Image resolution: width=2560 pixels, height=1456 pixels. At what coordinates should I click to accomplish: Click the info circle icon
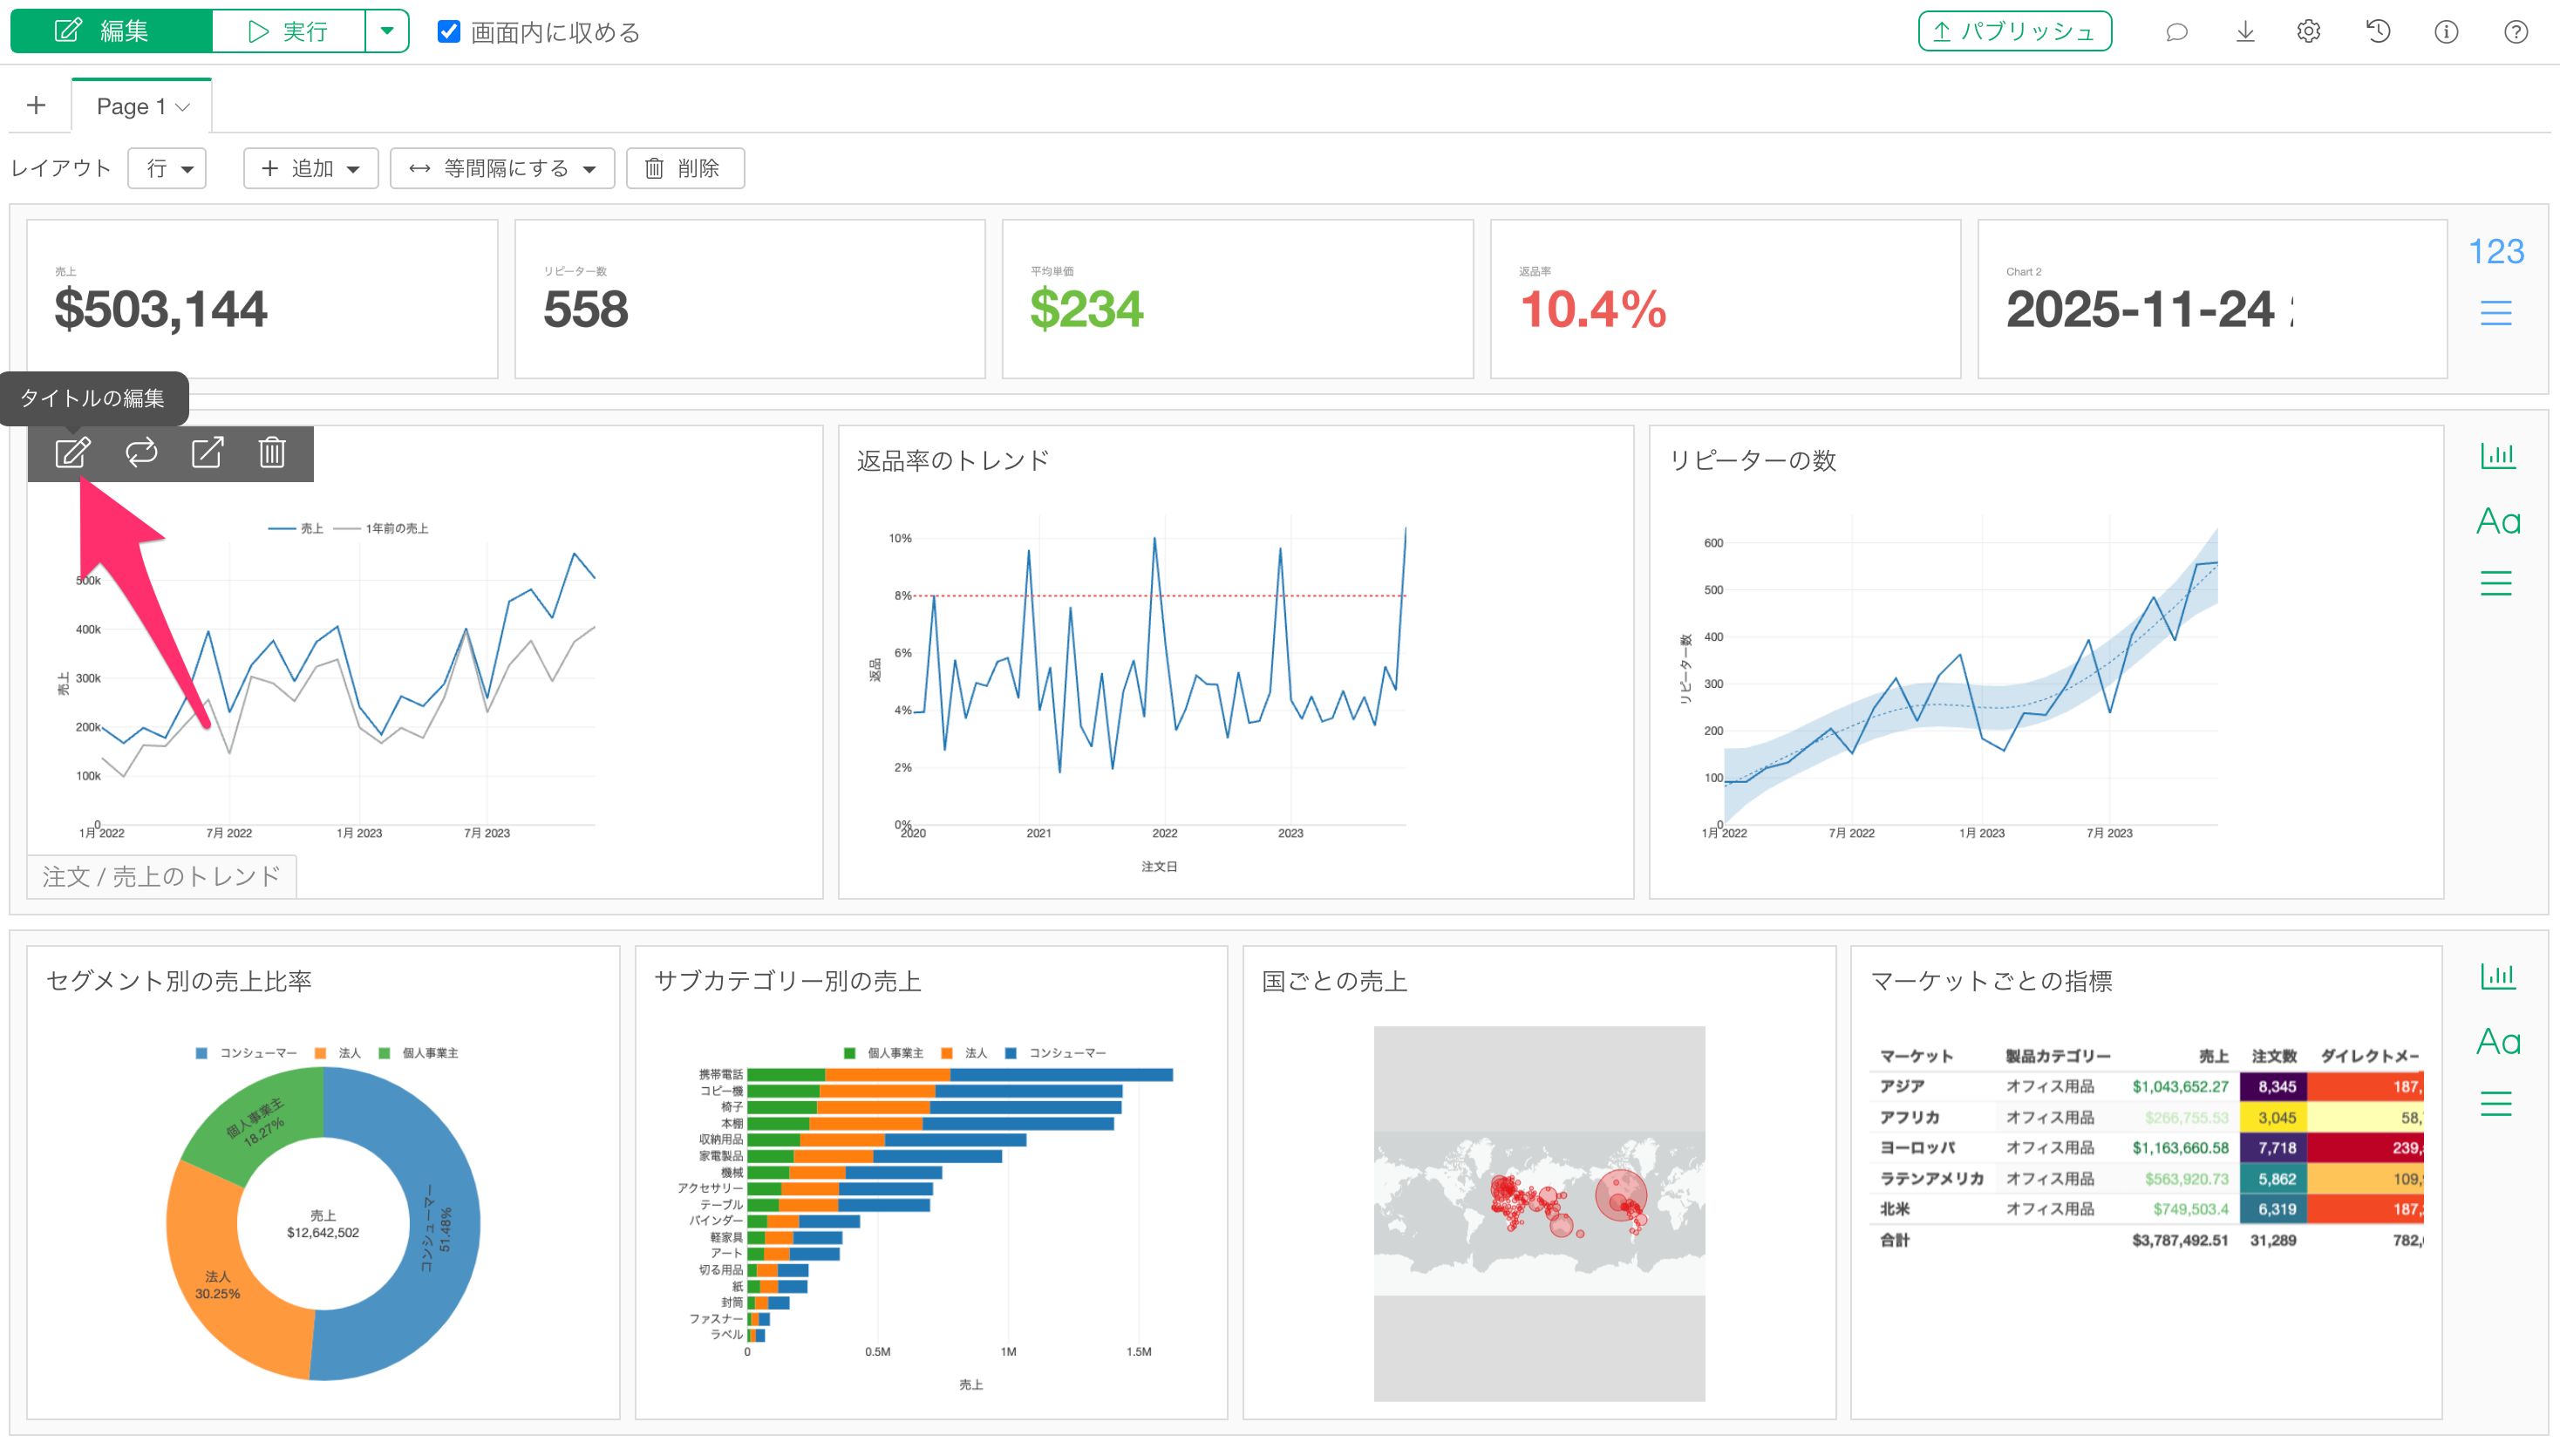click(2446, 32)
